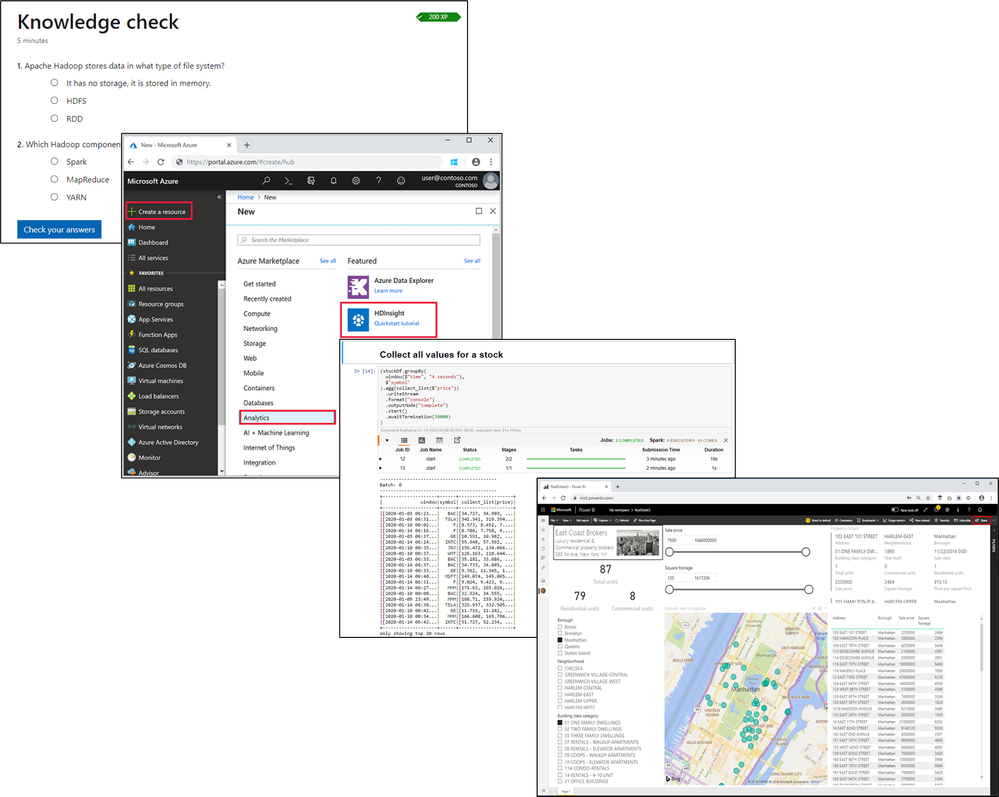Select Analytics in Azure Marketplace list

coord(287,418)
